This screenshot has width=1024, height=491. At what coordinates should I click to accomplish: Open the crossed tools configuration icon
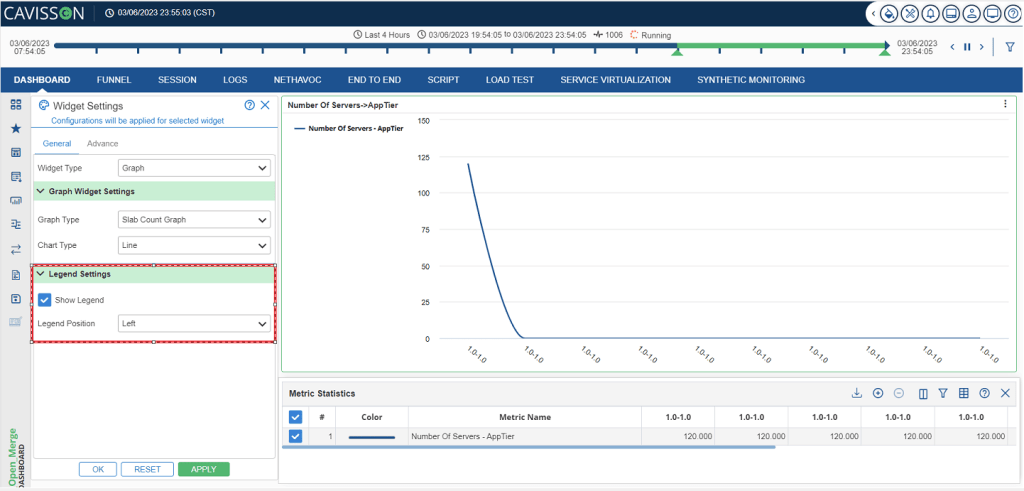(x=910, y=13)
